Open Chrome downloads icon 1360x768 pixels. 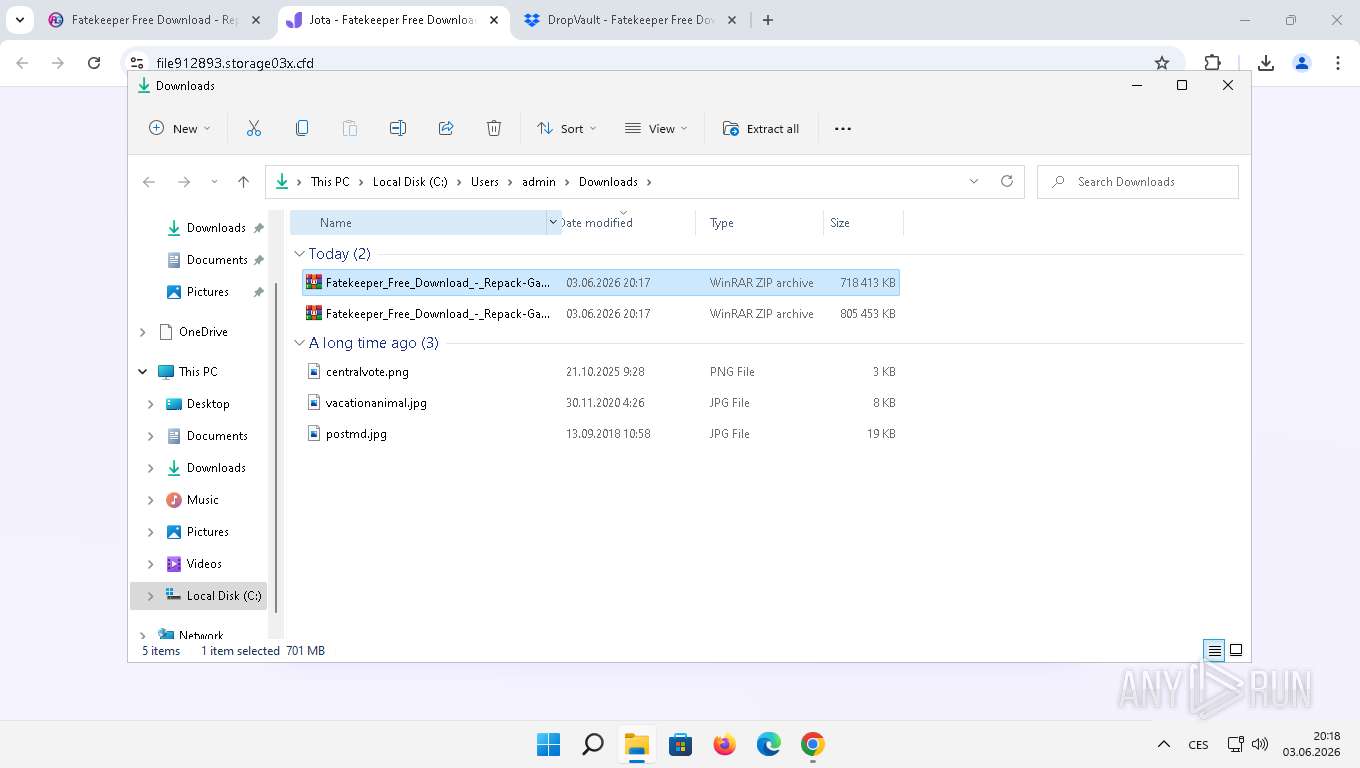point(1266,62)
